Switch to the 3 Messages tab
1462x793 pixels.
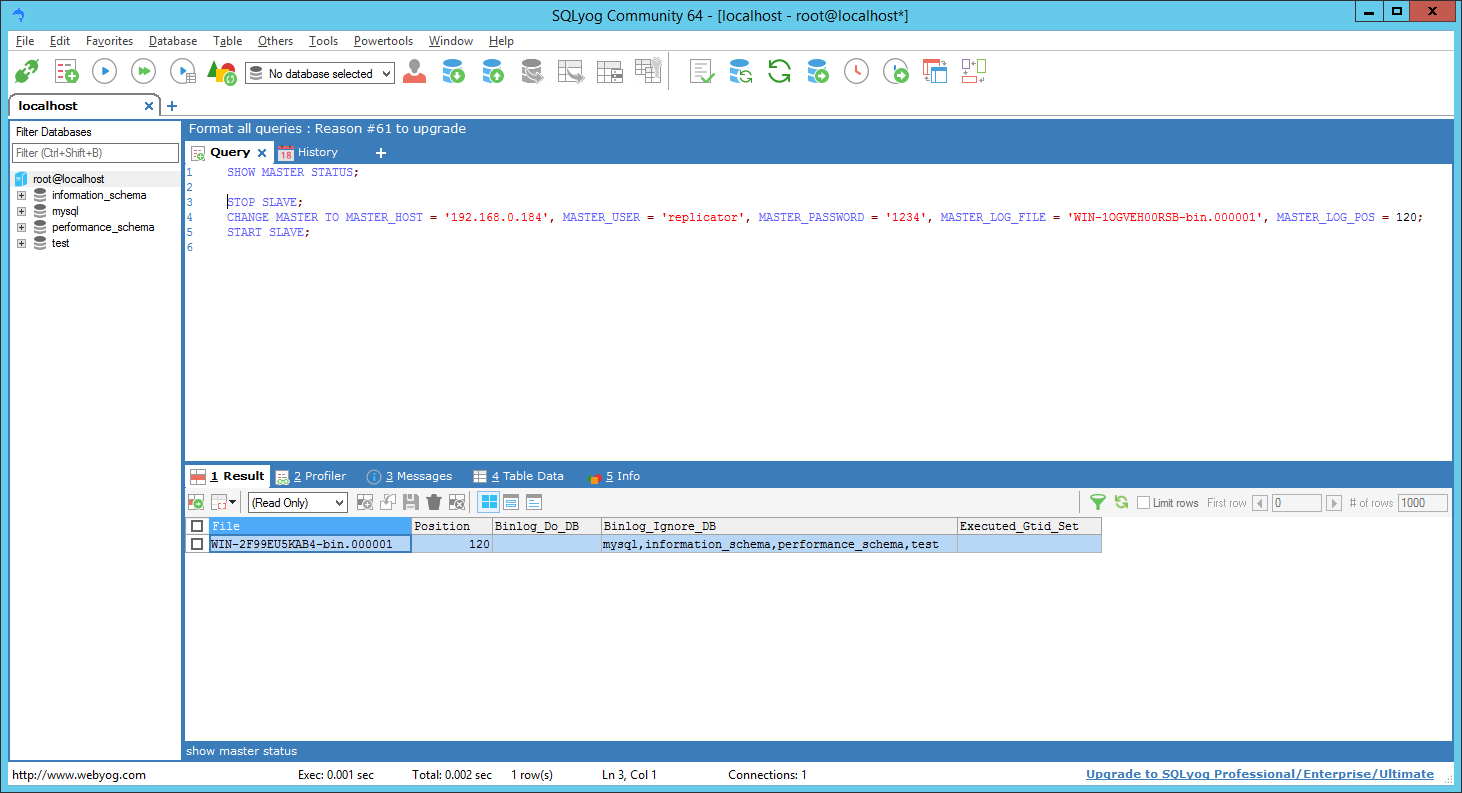(x=410, y=476)
